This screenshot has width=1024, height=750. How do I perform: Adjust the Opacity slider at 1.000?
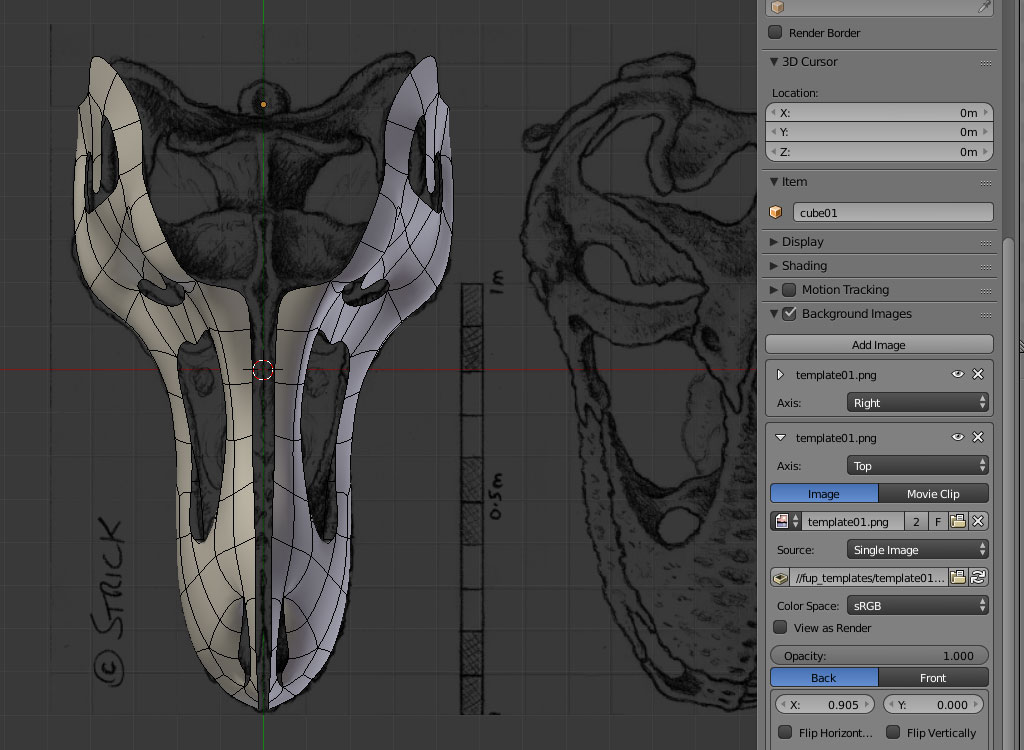click(879, 655)
